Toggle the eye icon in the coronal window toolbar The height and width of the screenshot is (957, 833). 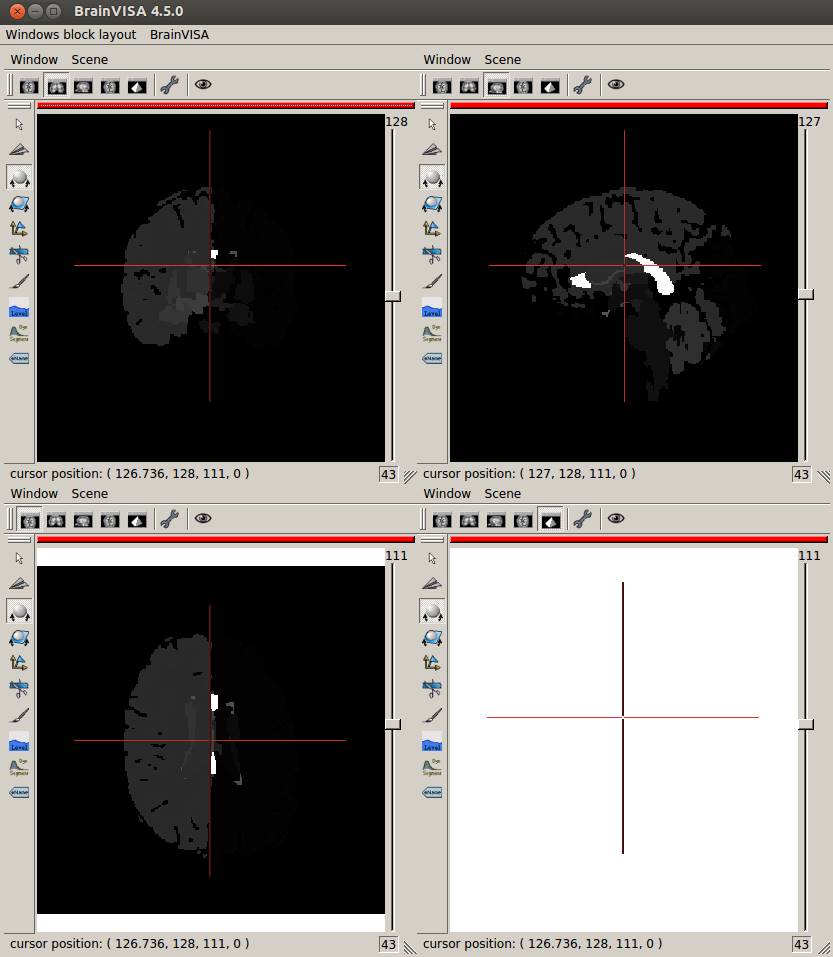point(203,85)
